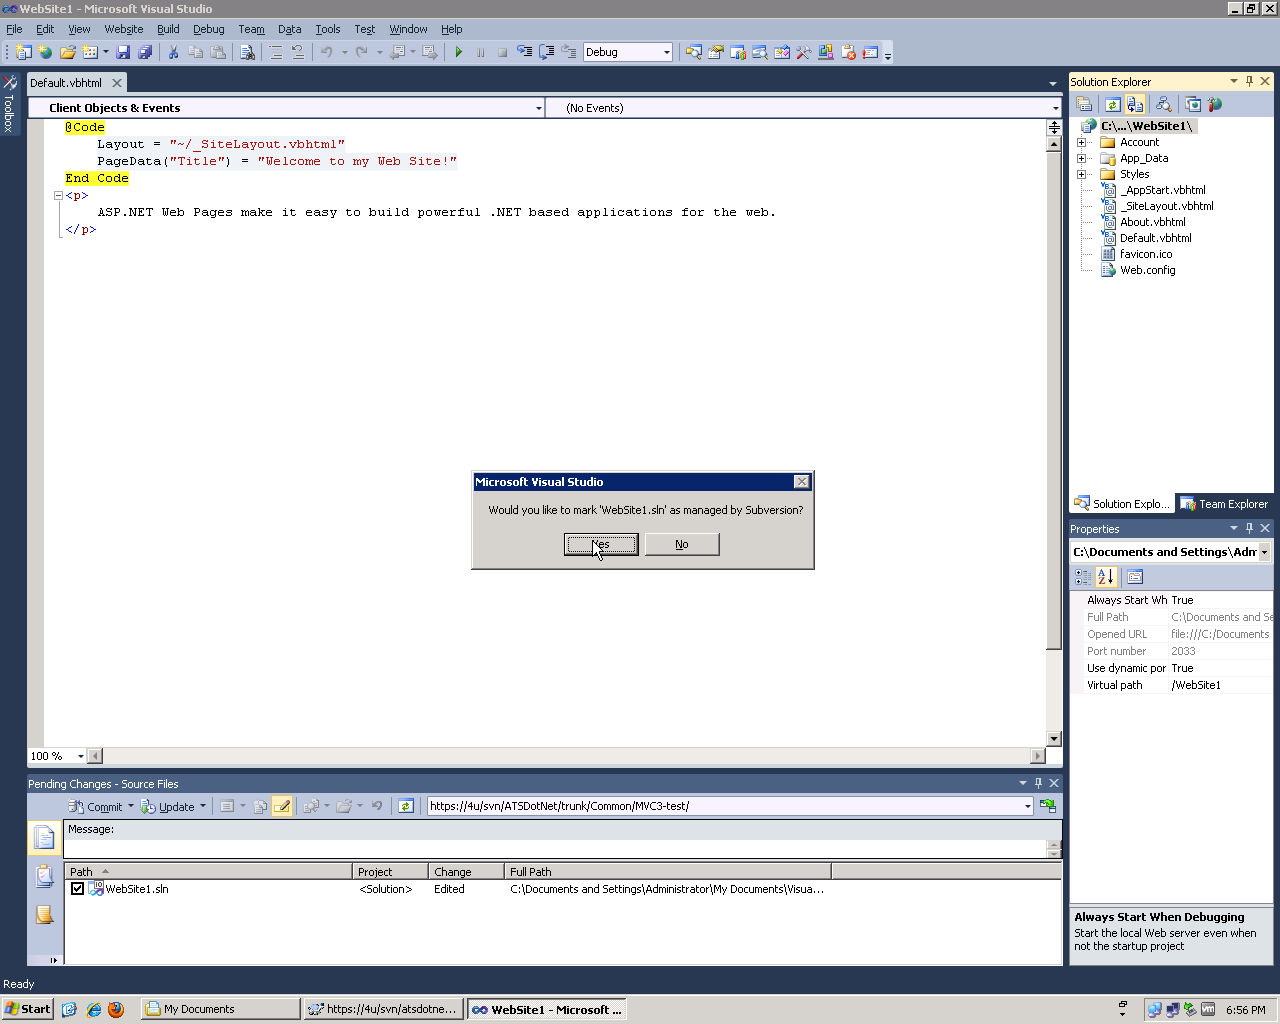This screenshot has height=1024, width=1280.
Task: Click the Firefox icon in Quick Launch
Action: coord(116,1009)
